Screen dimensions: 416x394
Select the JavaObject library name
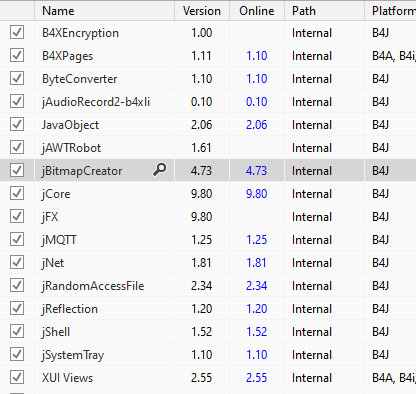coord(70,125)
